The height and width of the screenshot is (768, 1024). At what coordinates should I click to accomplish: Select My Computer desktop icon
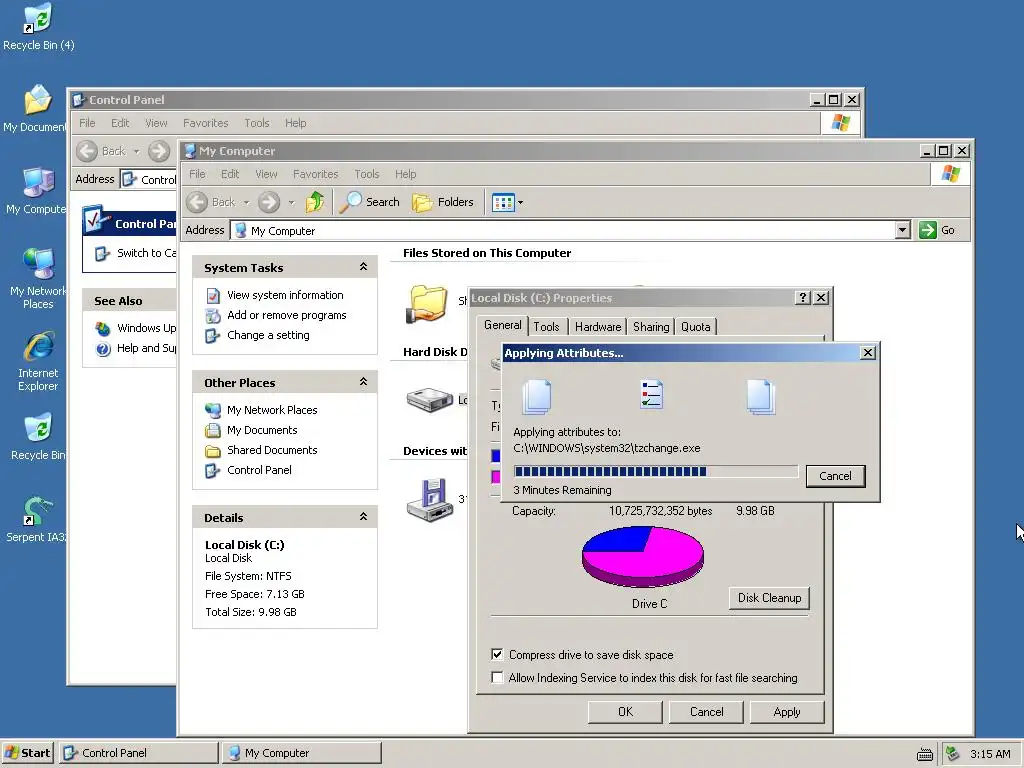point(37,191)
